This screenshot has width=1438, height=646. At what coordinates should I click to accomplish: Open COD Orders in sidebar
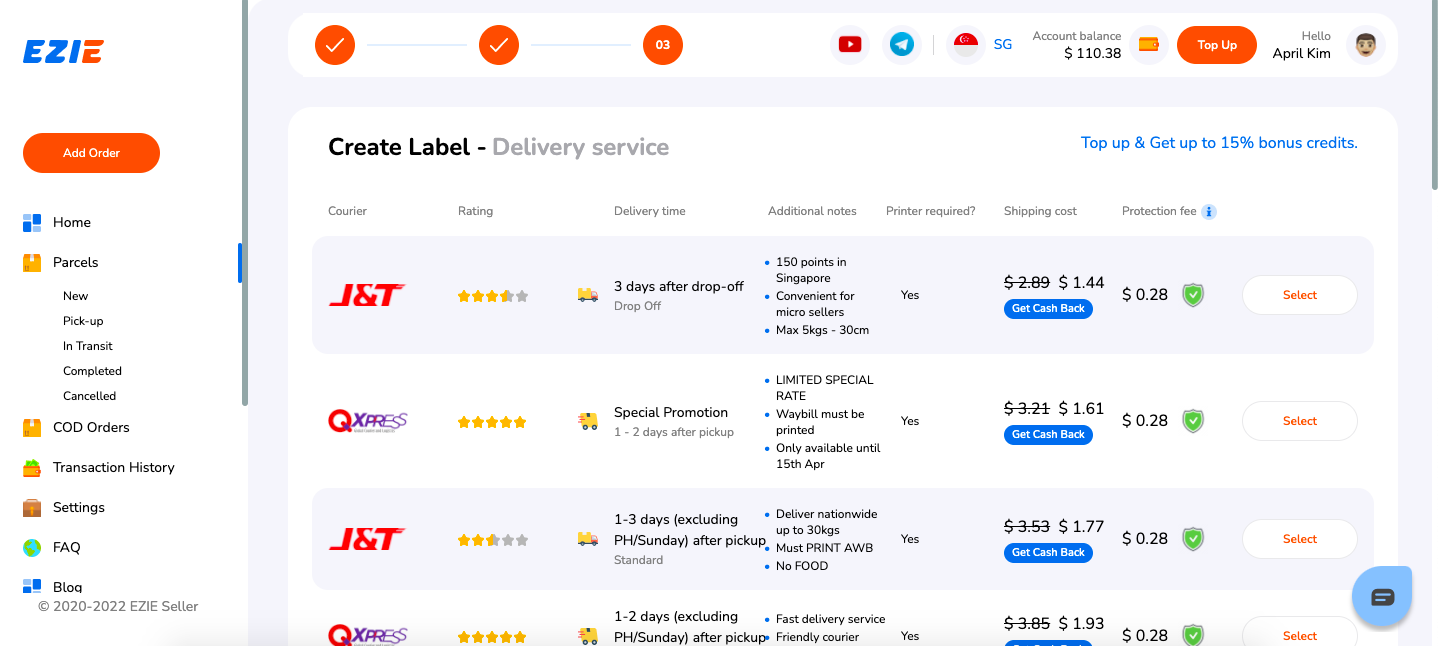click(91, 427)
